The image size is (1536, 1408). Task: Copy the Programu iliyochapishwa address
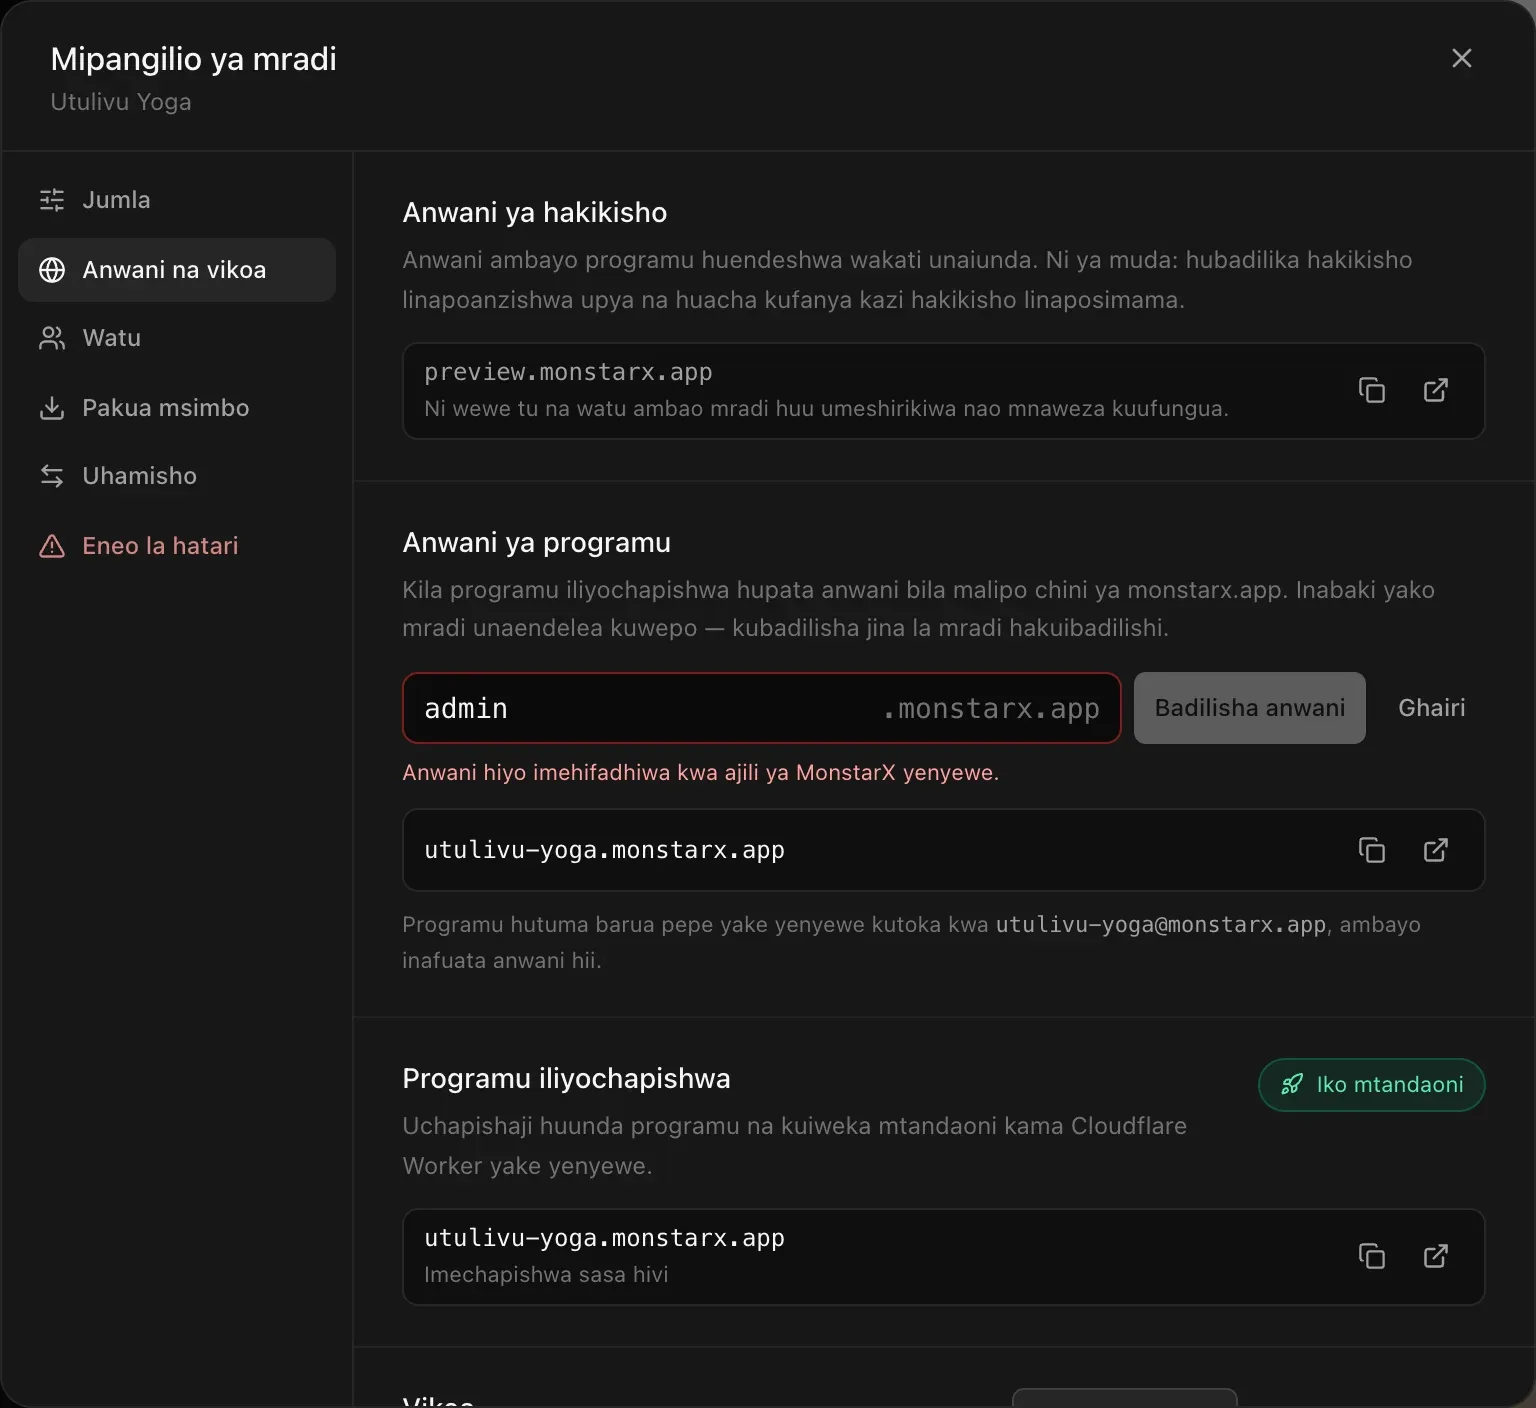1371,1256
